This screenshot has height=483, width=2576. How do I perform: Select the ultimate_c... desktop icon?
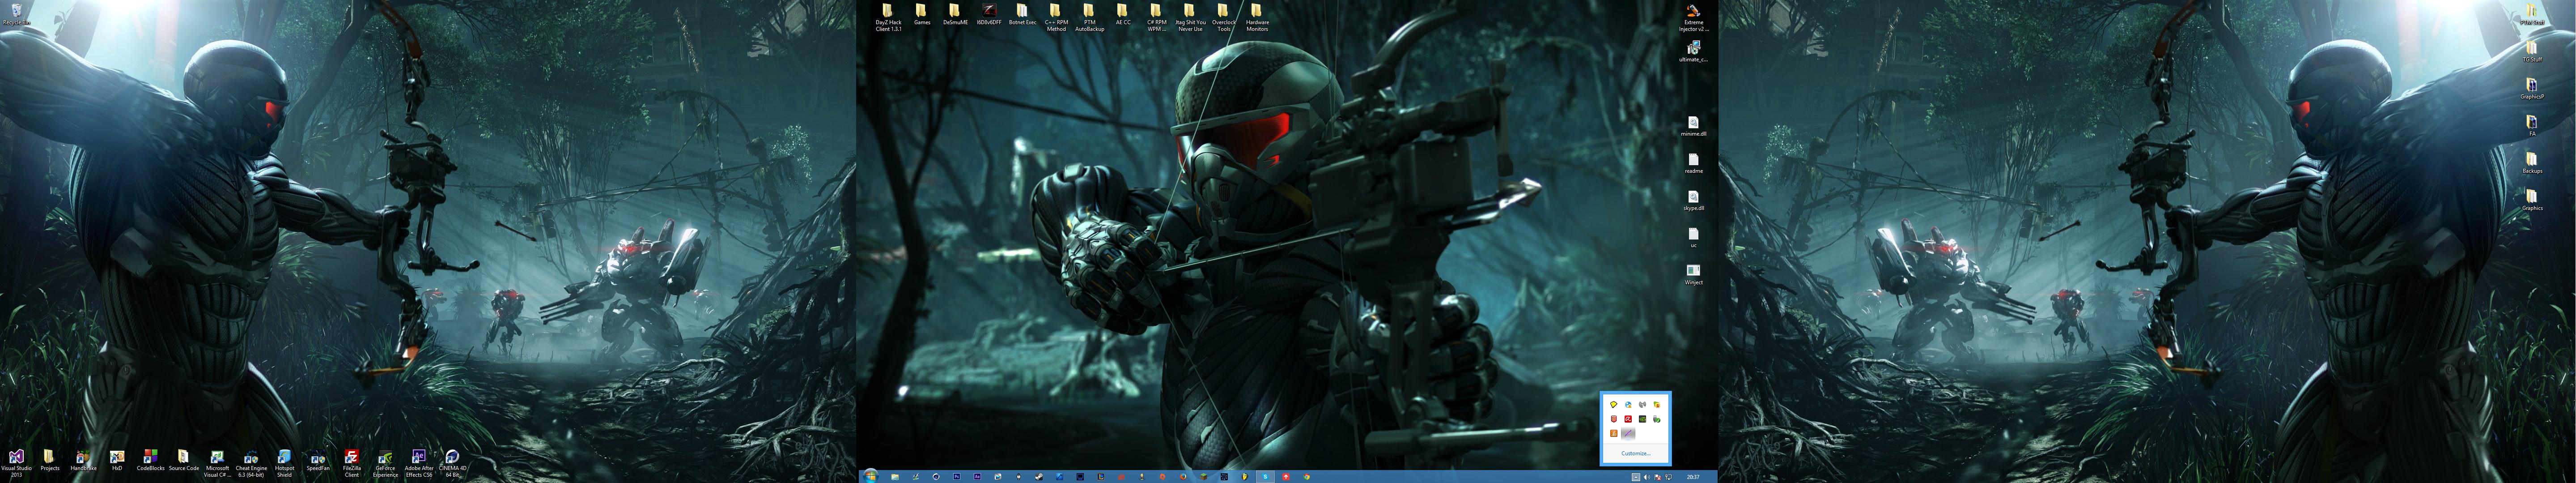[1693, 51]
